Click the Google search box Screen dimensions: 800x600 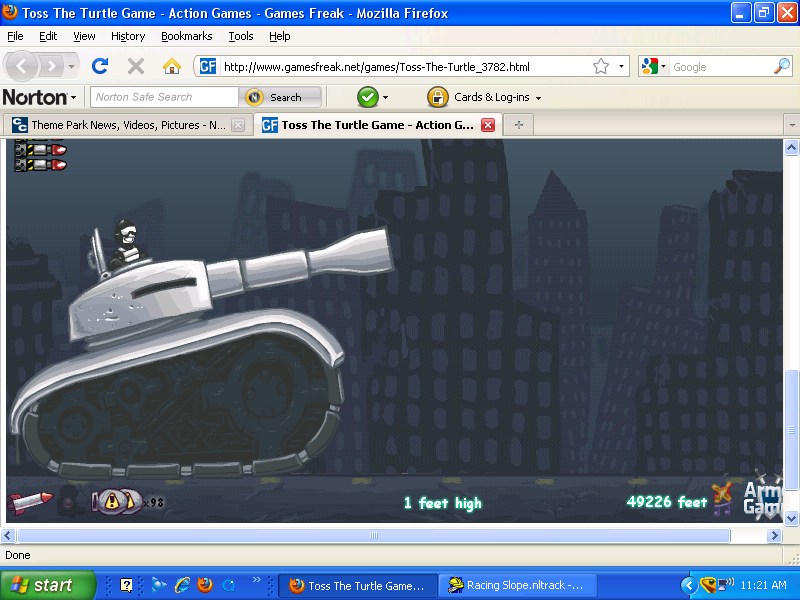[x=720, y=67]
